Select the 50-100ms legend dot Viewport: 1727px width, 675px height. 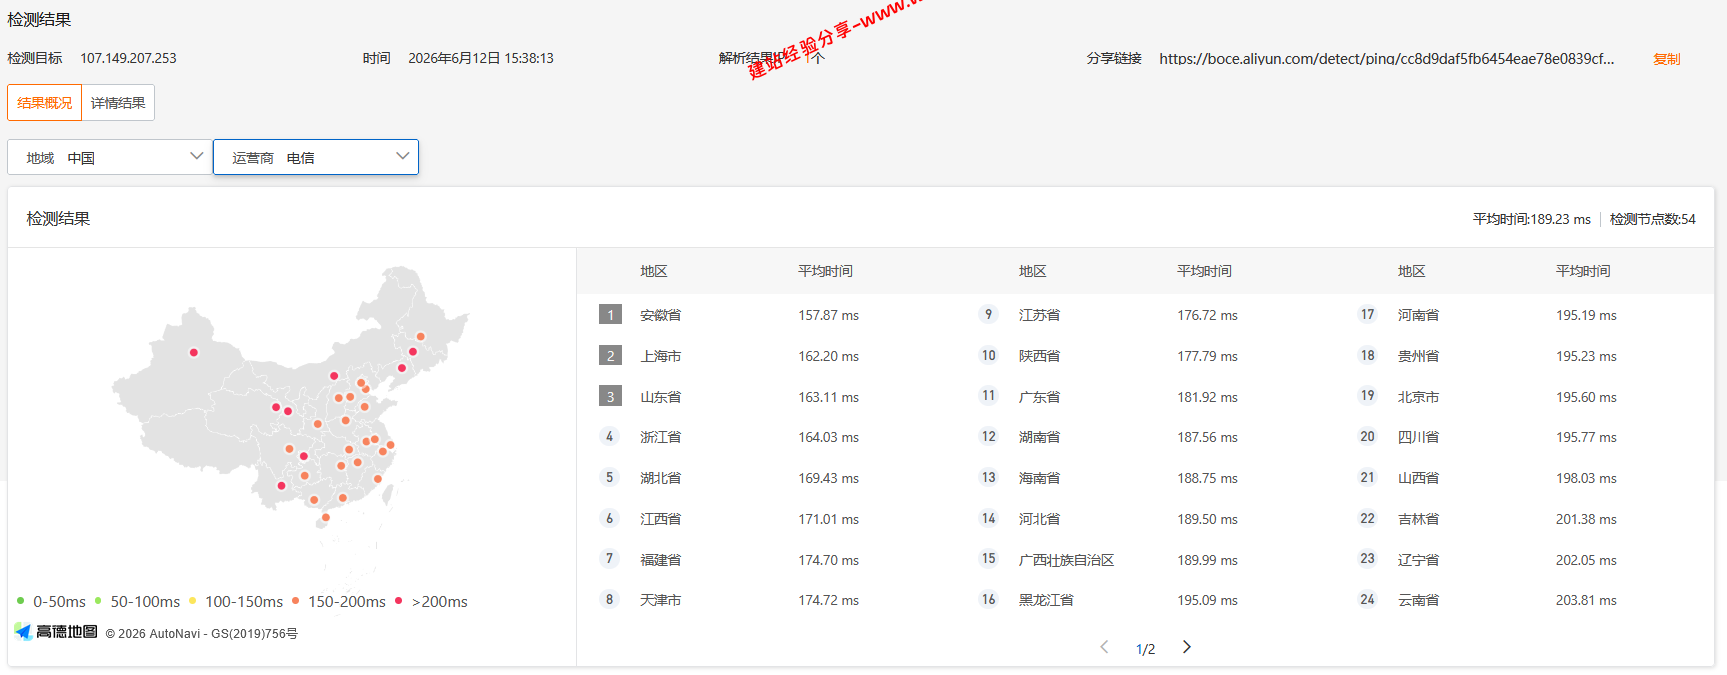[x=98, y=601]
